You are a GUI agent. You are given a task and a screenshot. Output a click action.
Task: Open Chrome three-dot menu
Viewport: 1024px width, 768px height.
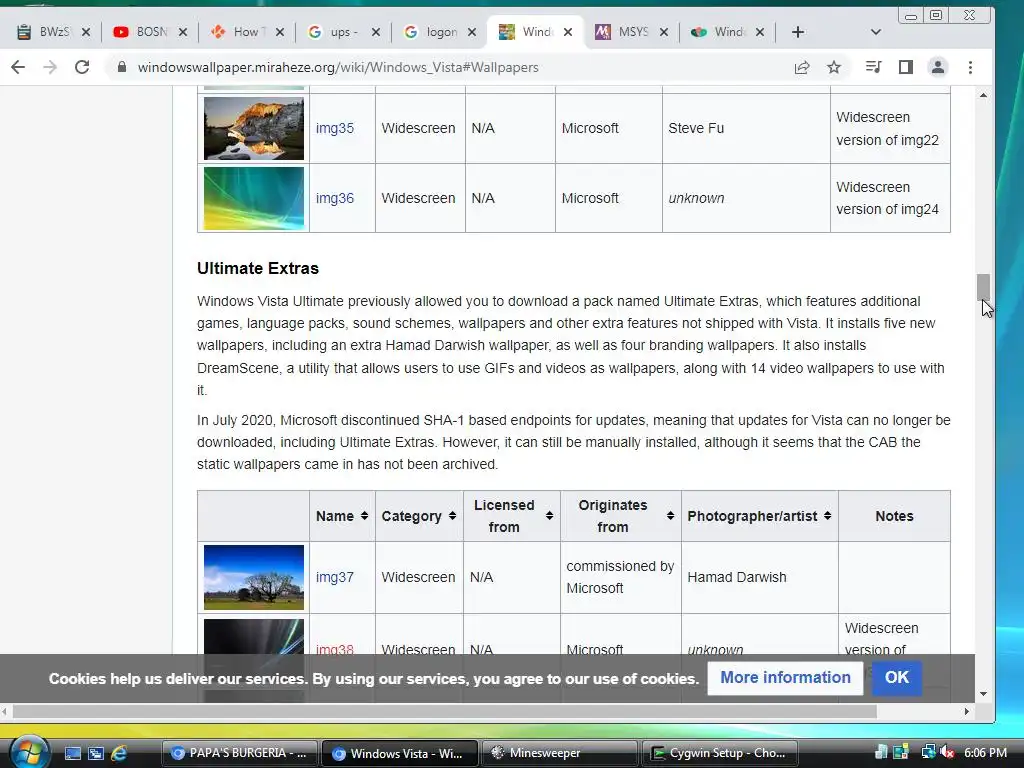pos(970,67)
